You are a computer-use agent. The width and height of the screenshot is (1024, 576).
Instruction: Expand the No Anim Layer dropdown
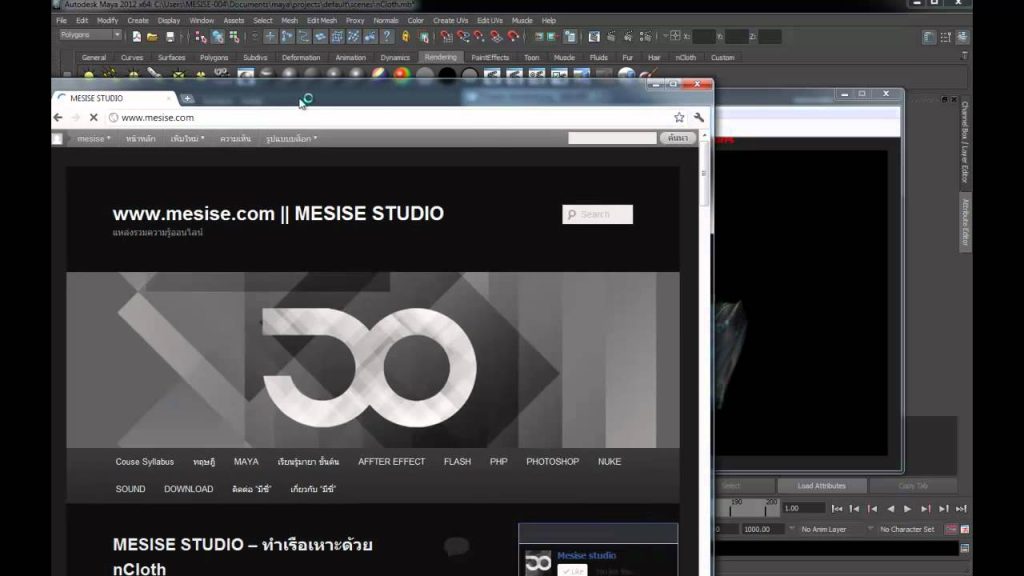pyautogui.click(x=792, y=529)
